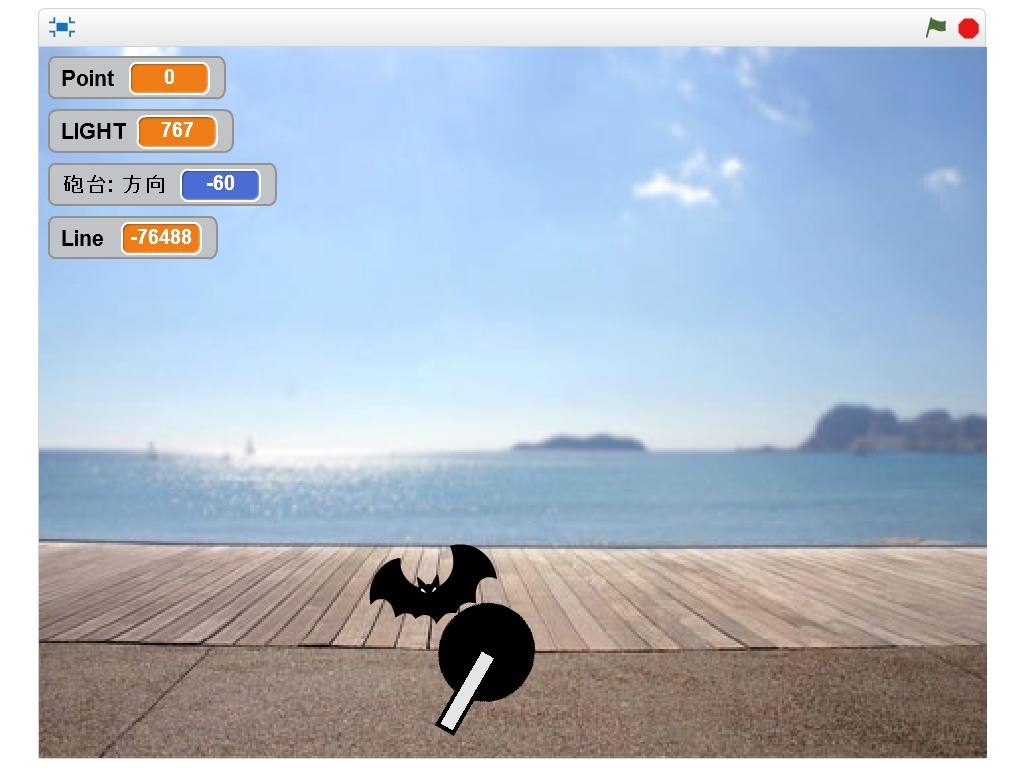Select the LIGHT variable label

(x=93, y=131)
